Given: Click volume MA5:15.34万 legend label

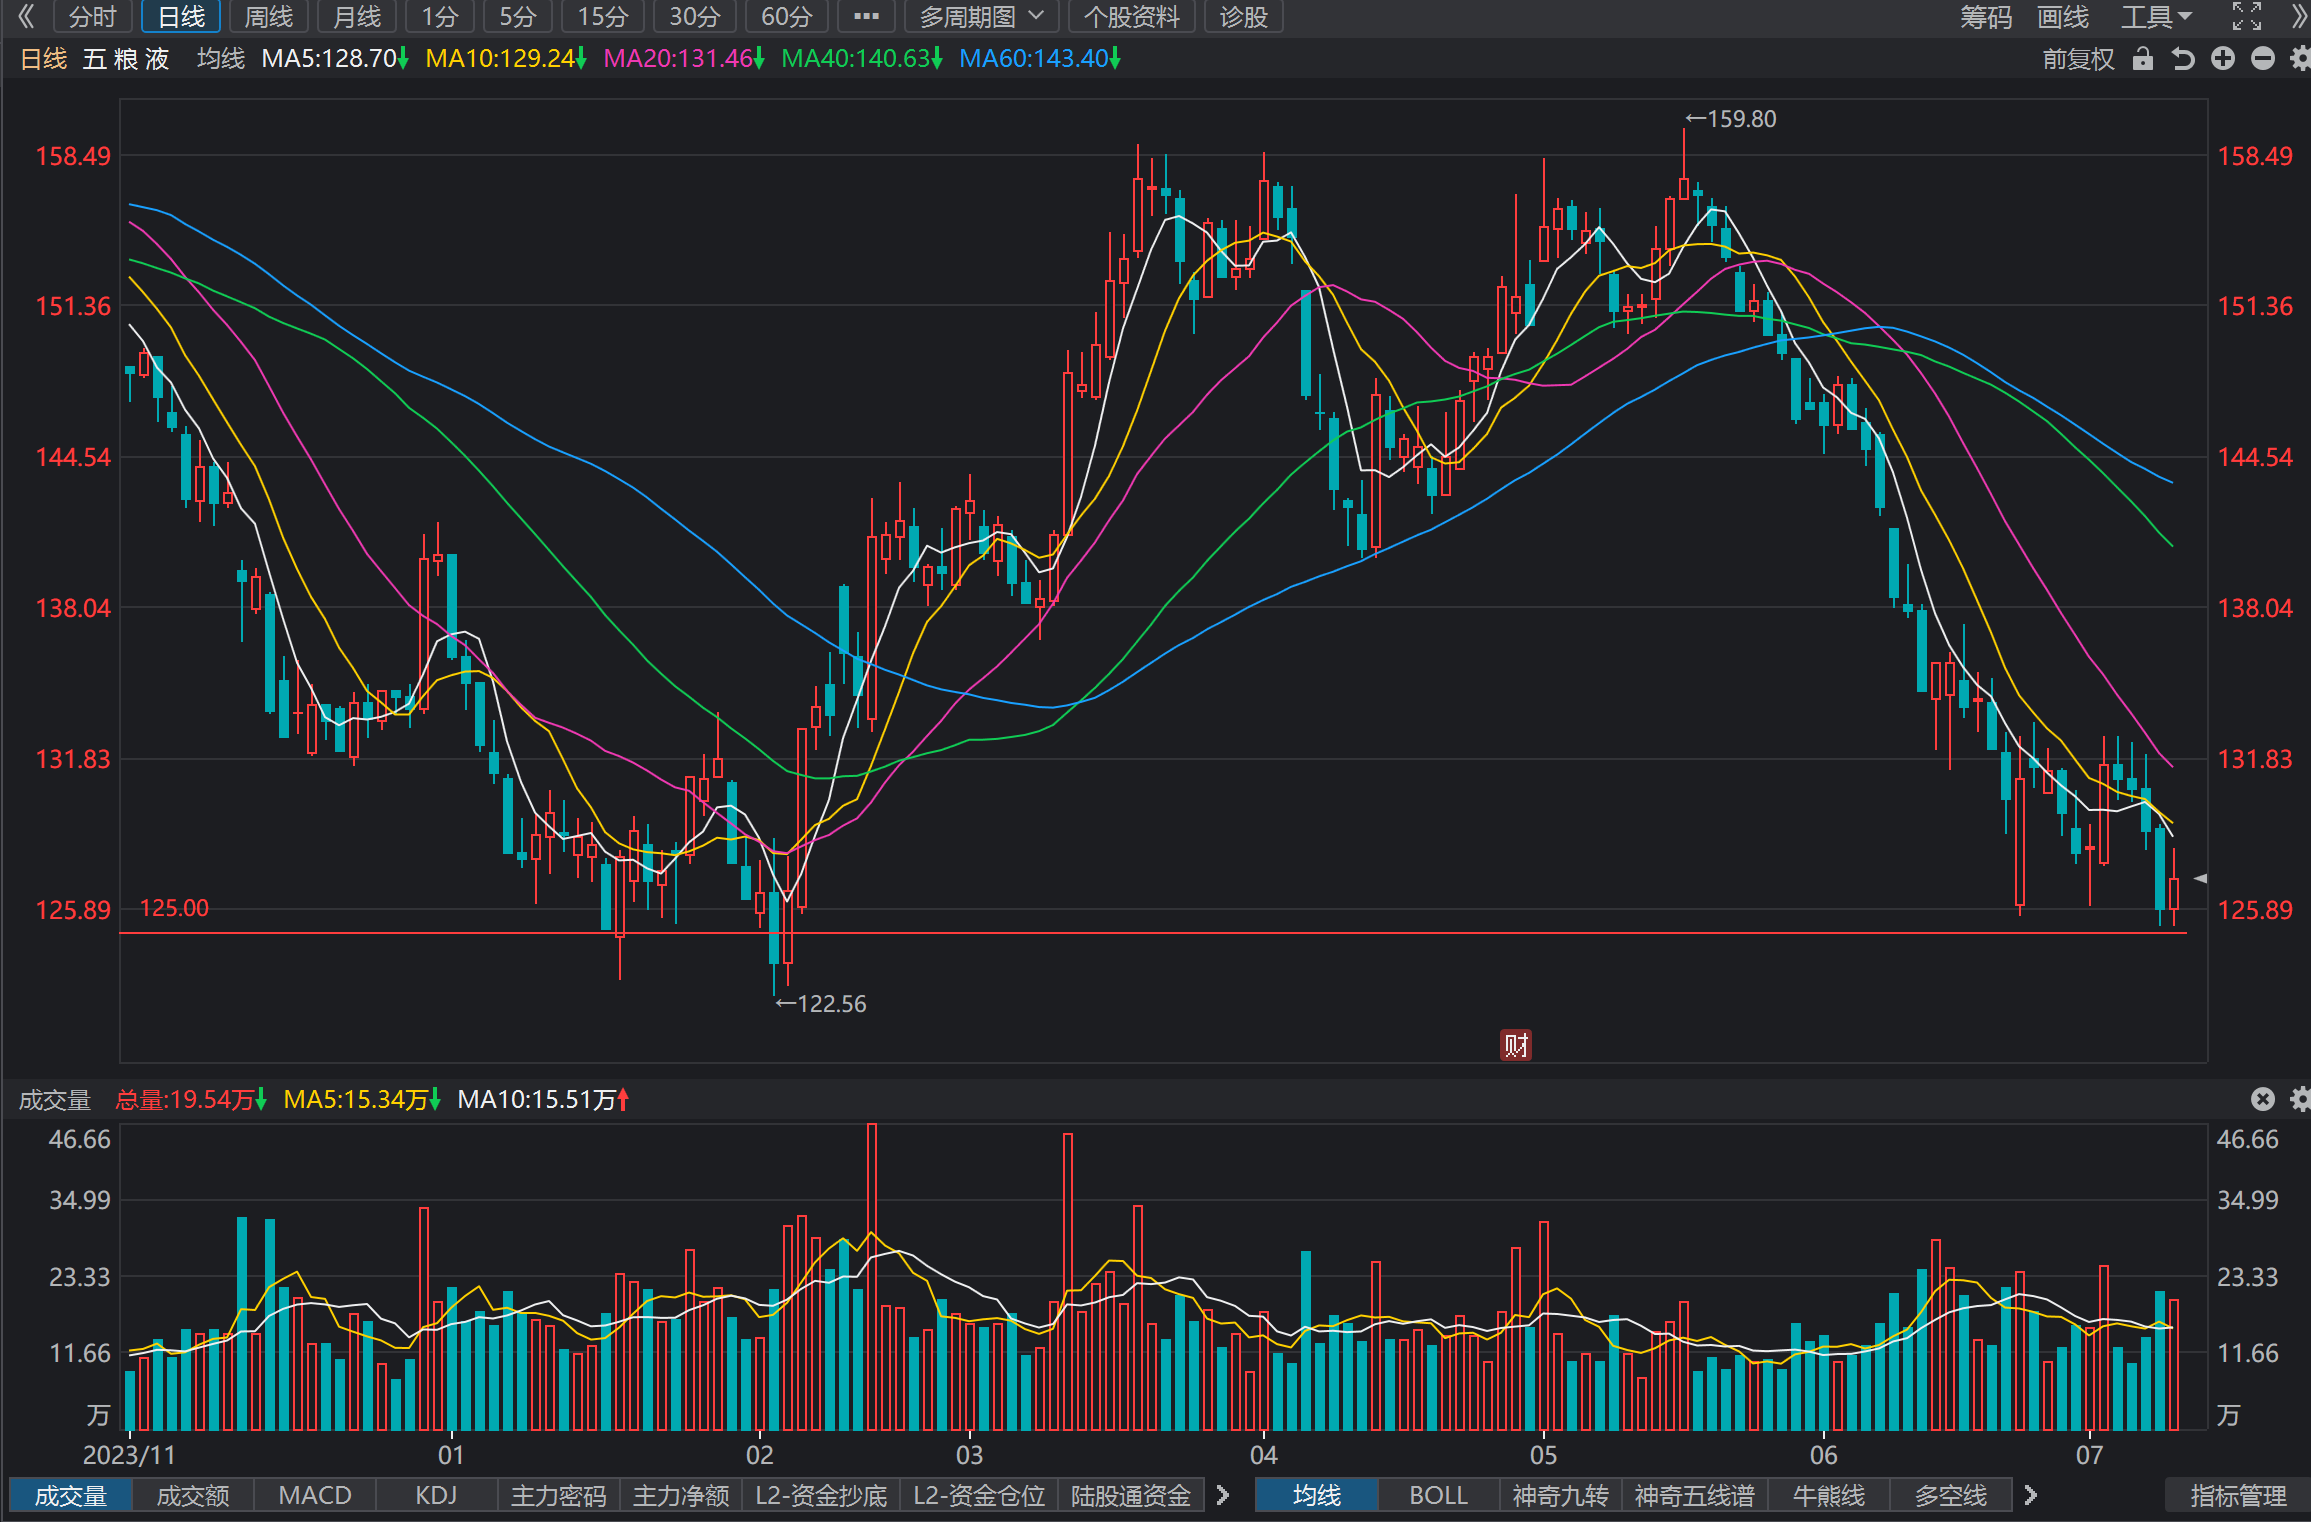Looking at the screenshot, I should (362, 1100).
